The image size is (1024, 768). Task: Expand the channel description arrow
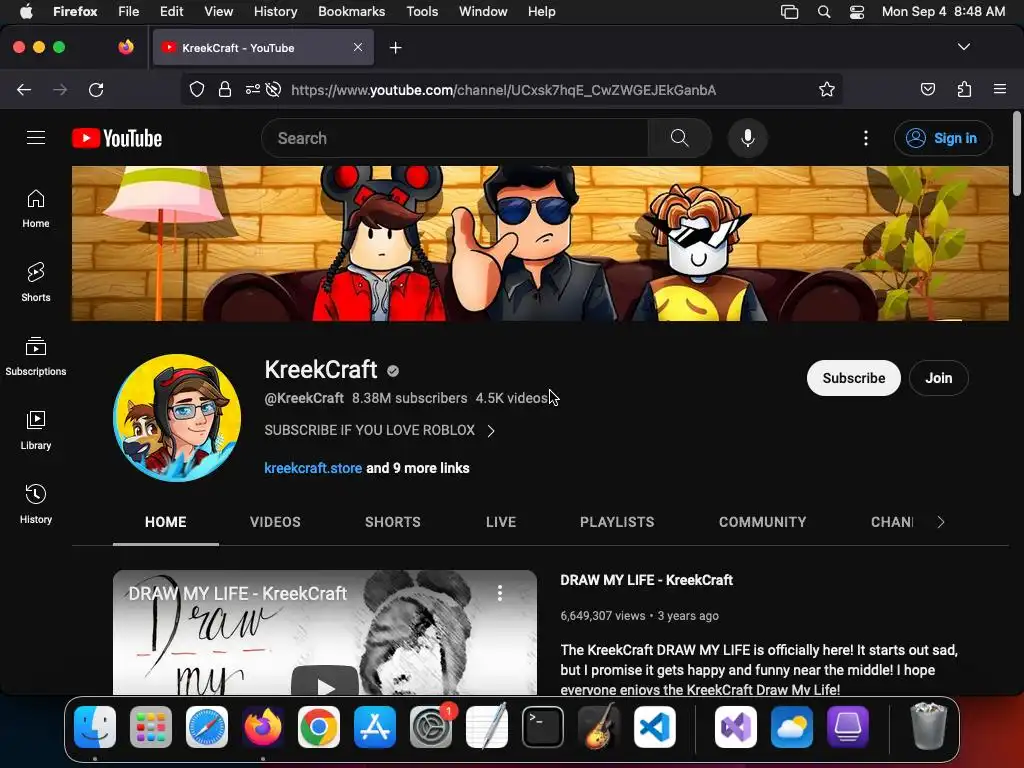pos(490,431)
